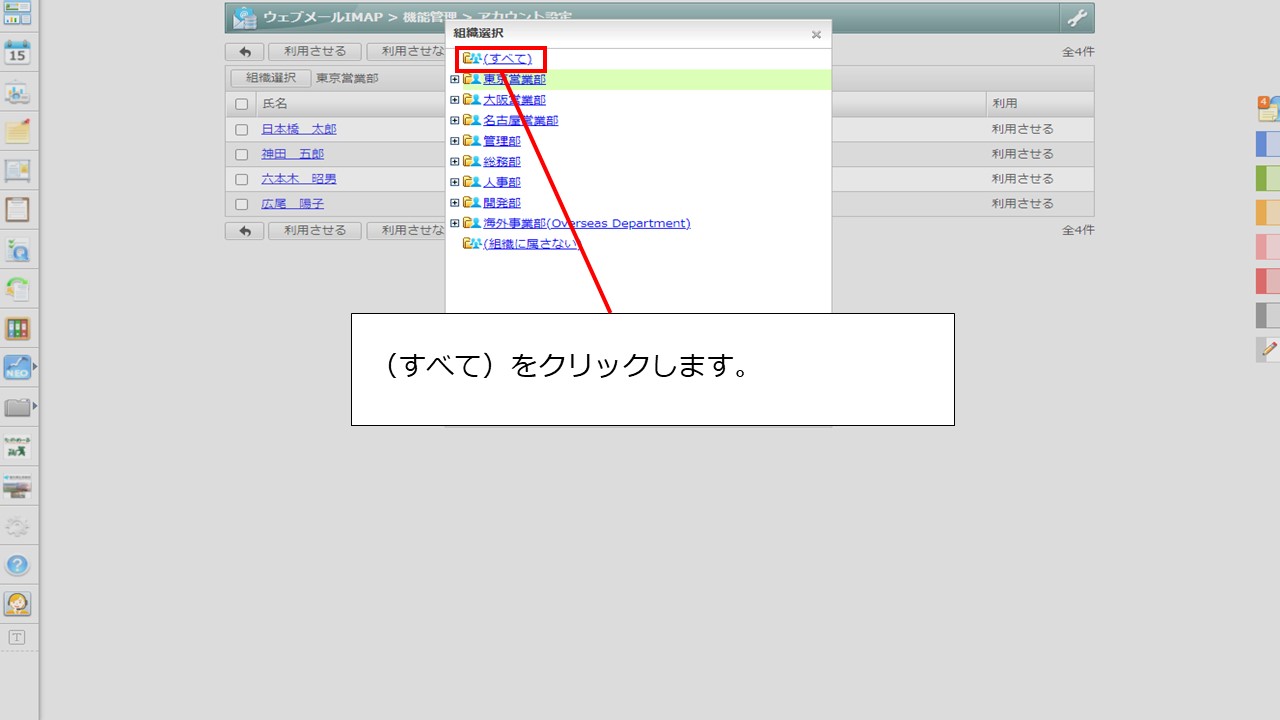
Task: Check the checkbox beside 日本橋 太郎
Action: tap(241, 129)
